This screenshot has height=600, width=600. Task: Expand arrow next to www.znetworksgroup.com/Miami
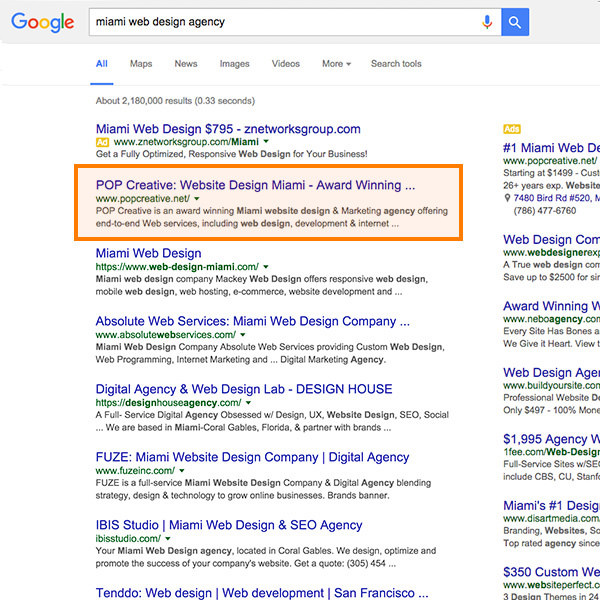(266, 142)
